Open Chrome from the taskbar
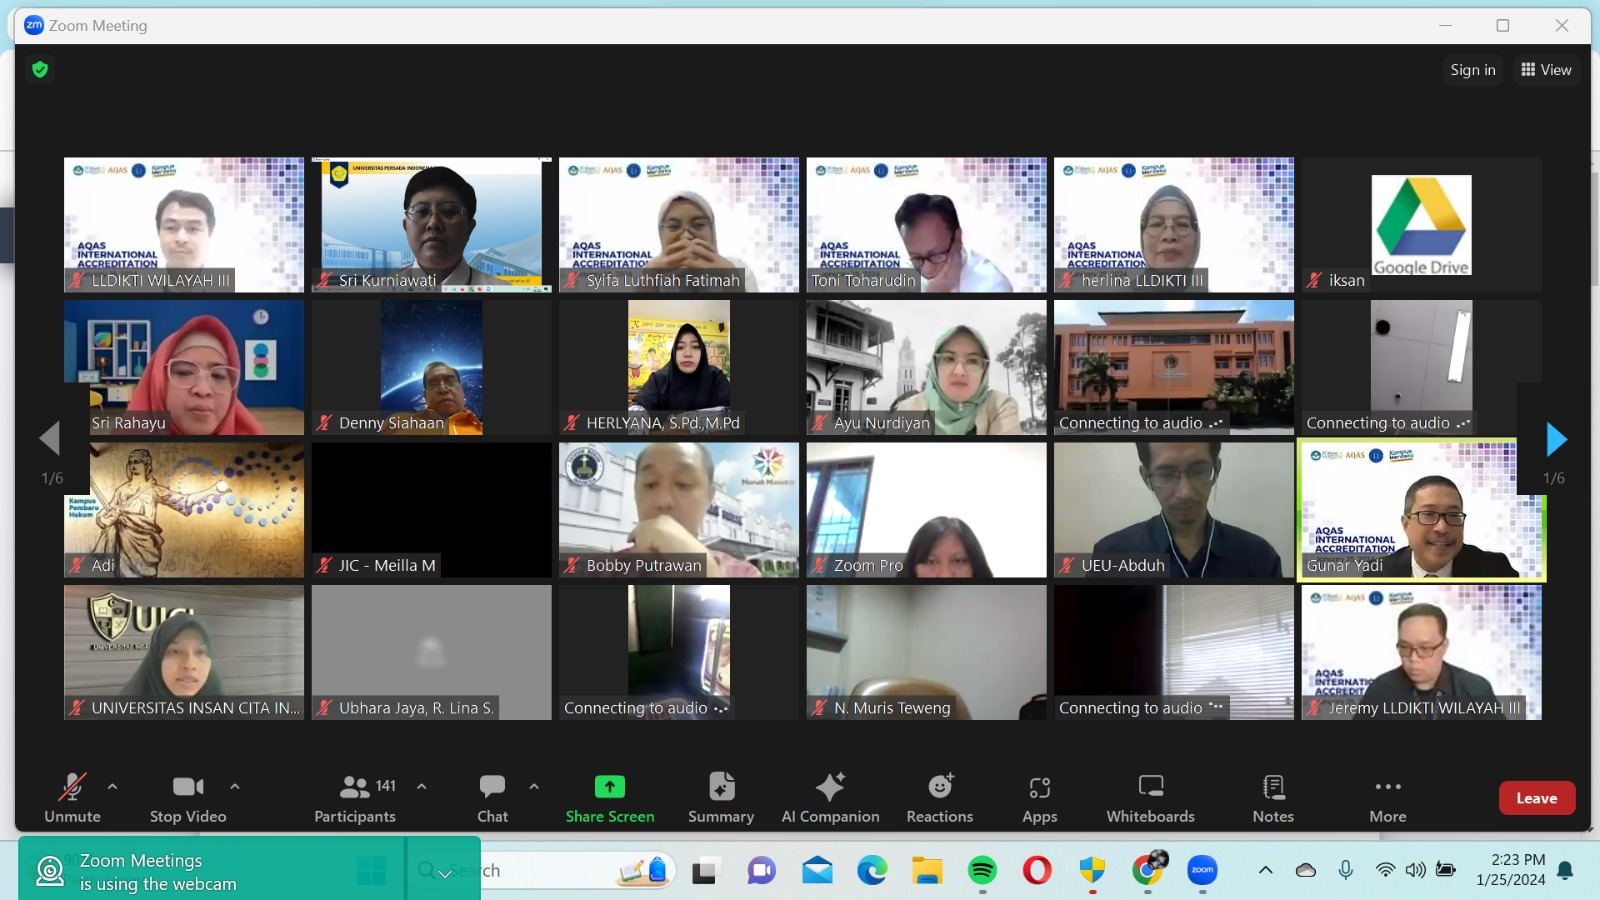1600x900 pixels. [x=1149, y=870]
